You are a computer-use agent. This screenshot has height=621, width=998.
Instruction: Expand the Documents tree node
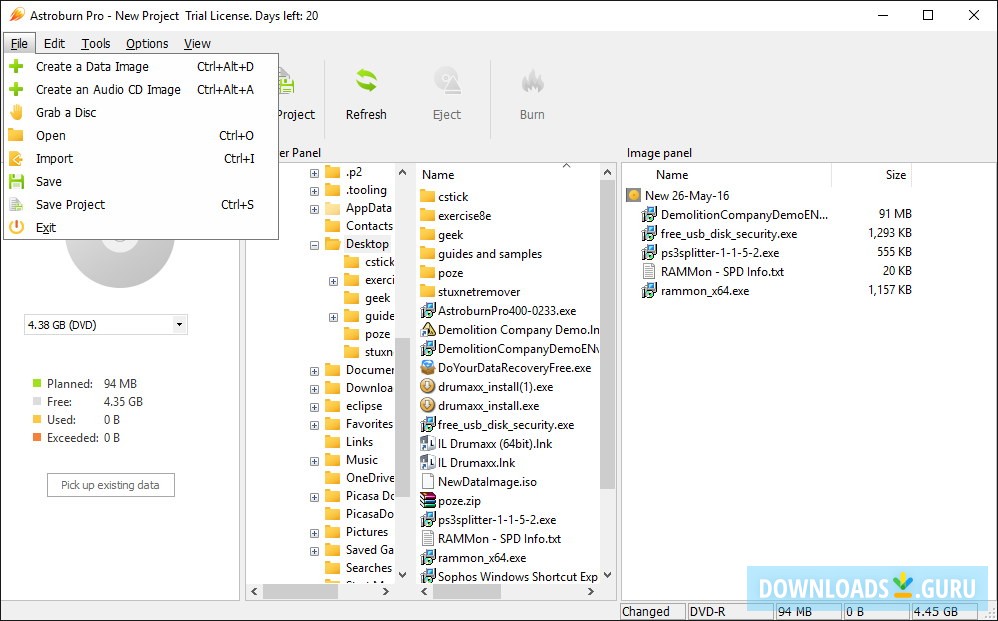point(314,369)
